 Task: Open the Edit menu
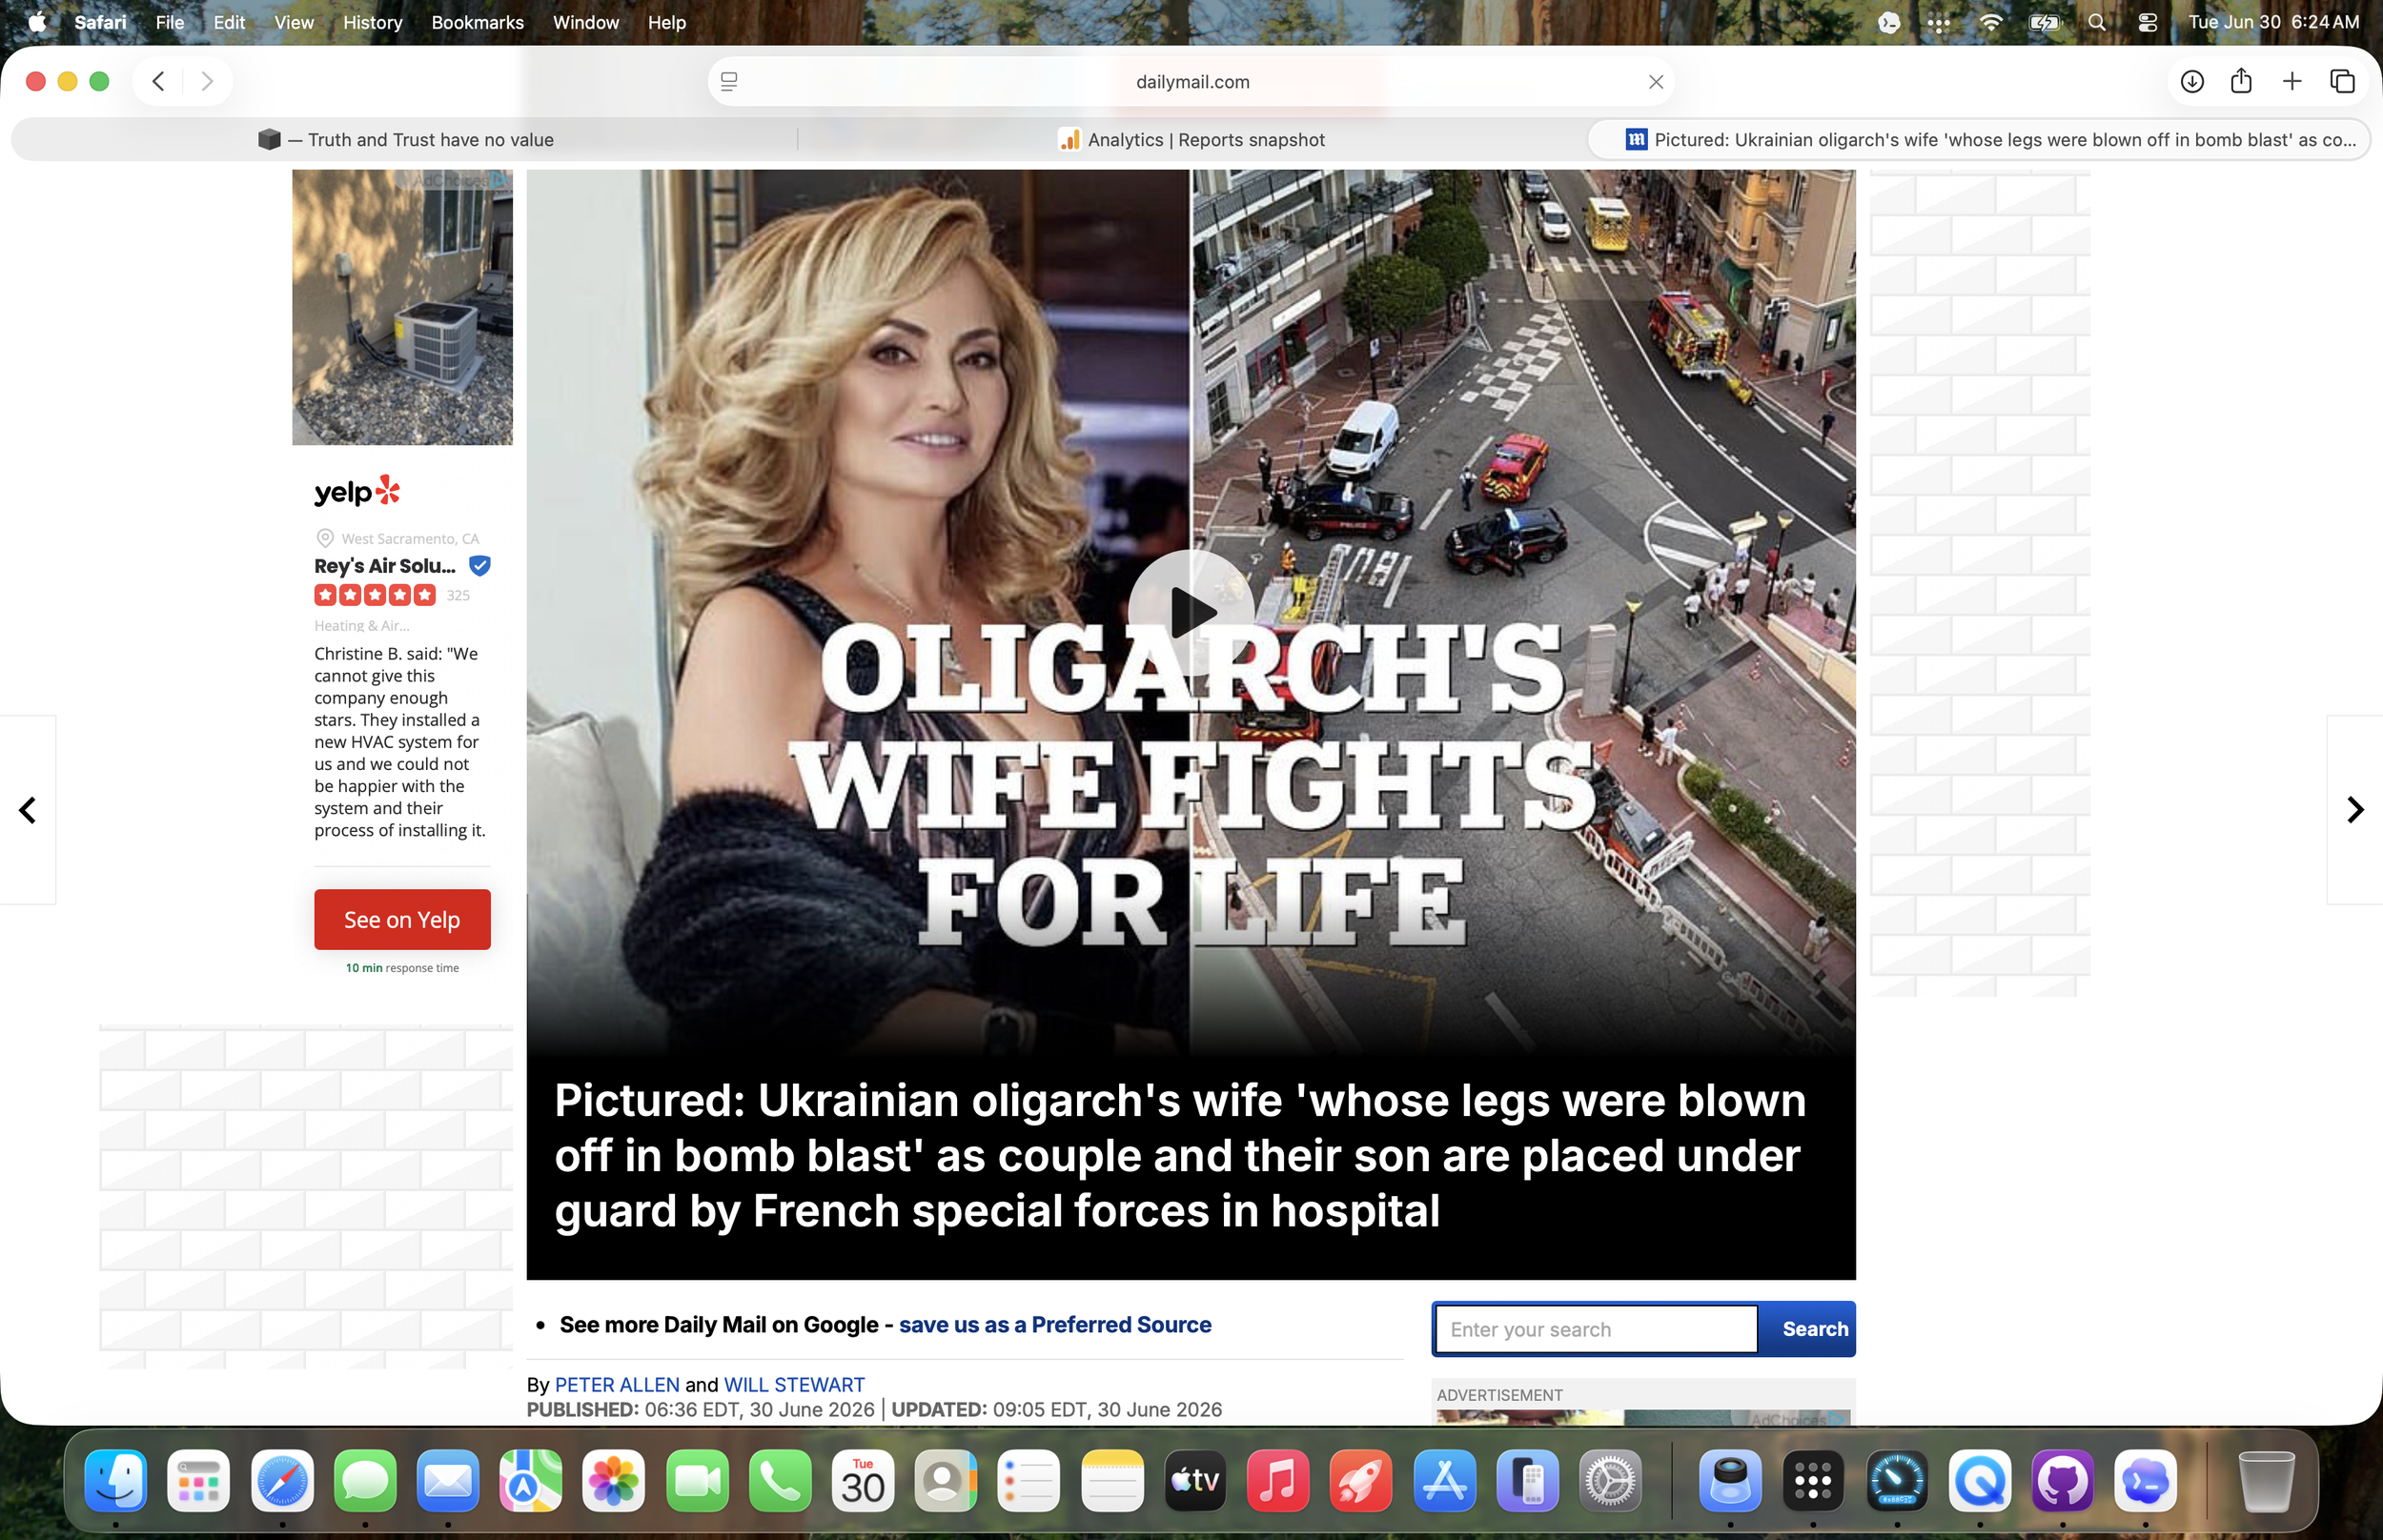229,22
